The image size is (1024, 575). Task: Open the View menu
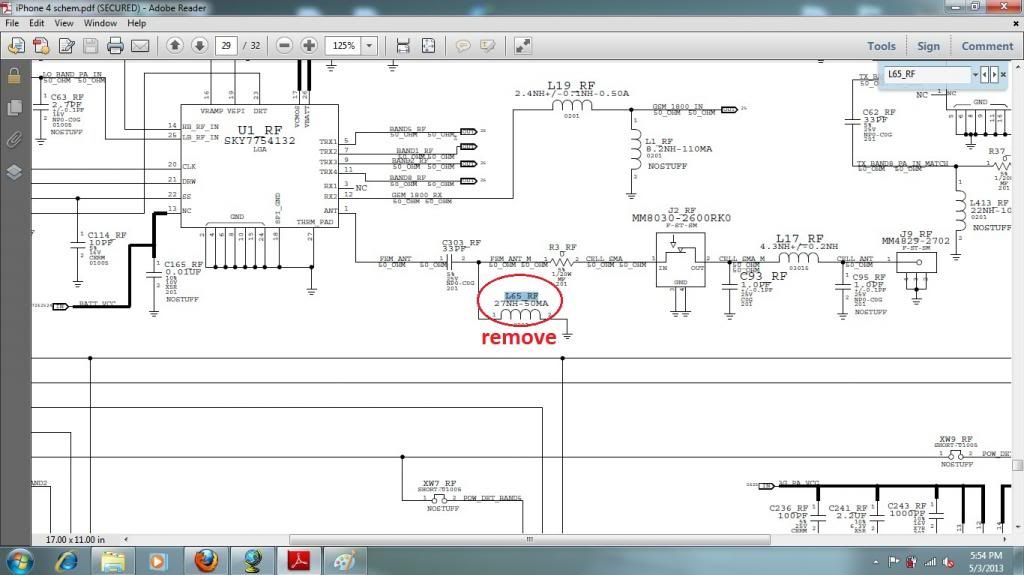[64, 22]
